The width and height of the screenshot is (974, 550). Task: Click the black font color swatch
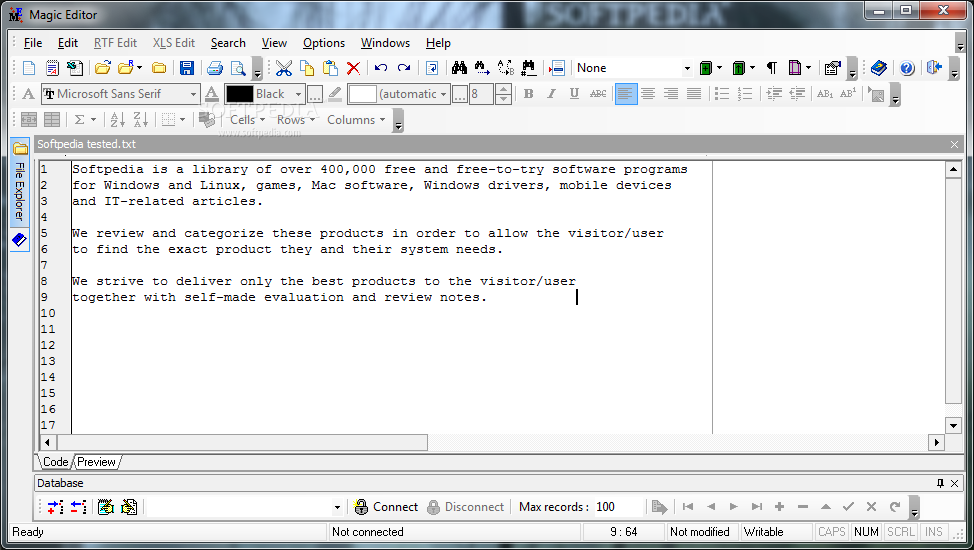240,94
